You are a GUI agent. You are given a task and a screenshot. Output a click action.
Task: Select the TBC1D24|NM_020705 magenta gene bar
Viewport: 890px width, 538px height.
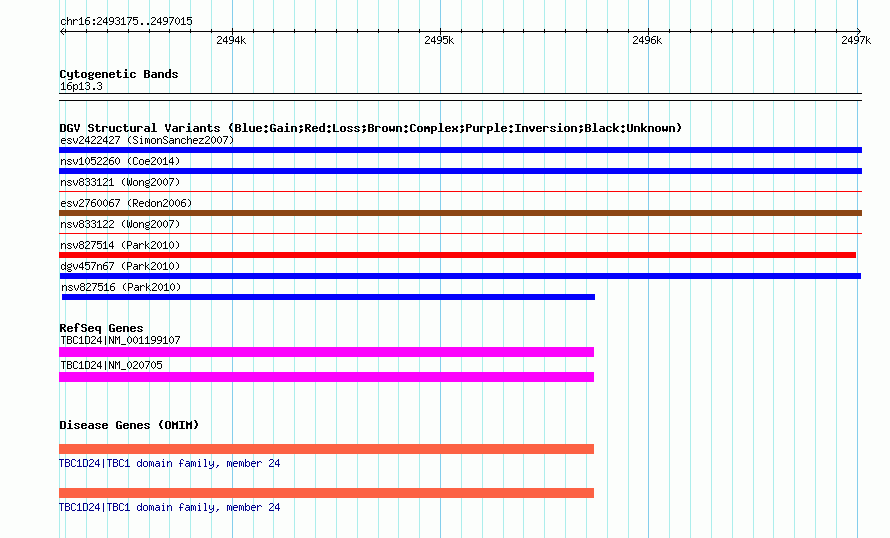[x=326, y=377]
